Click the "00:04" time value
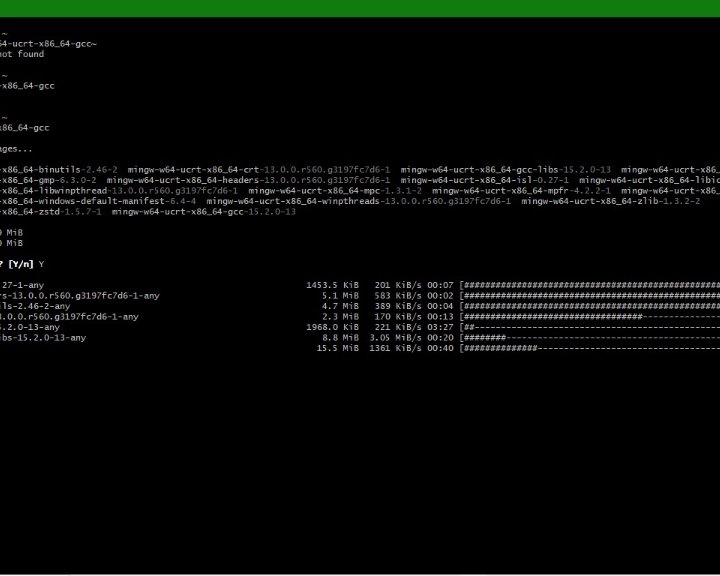720x576 pixels. pyautogui.click(x=440, y=307)
